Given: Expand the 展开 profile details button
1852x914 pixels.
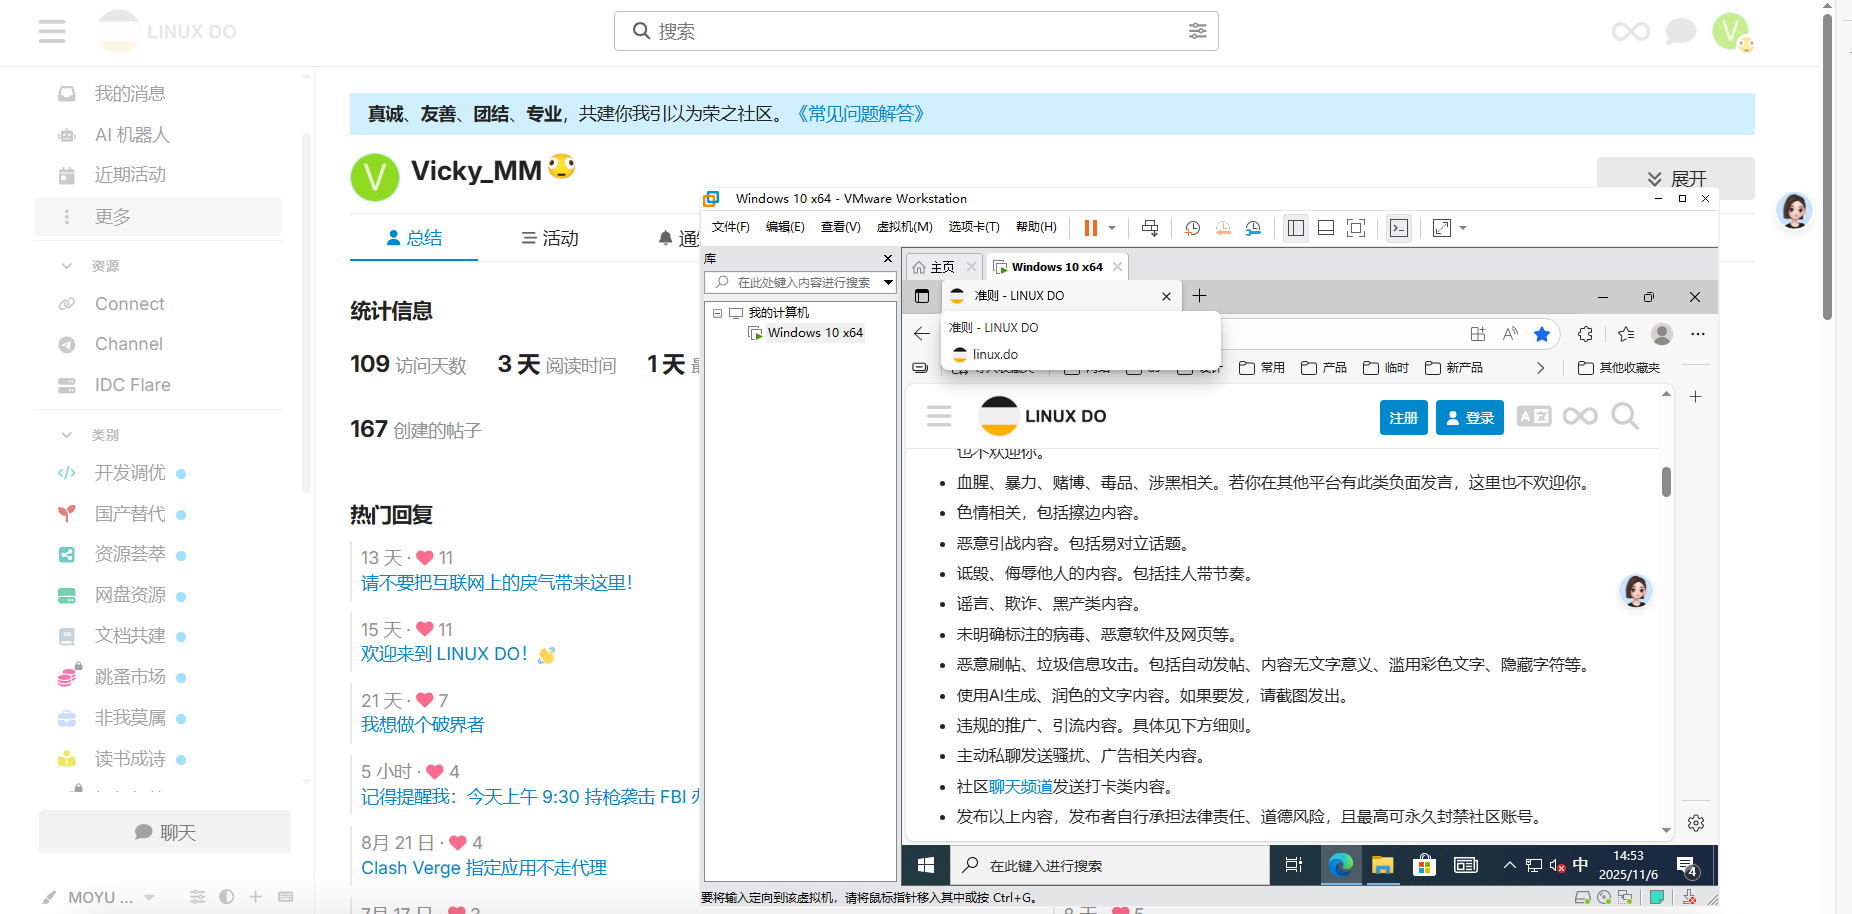Looking at the screenshot, I should click(x=1675, y=178).
